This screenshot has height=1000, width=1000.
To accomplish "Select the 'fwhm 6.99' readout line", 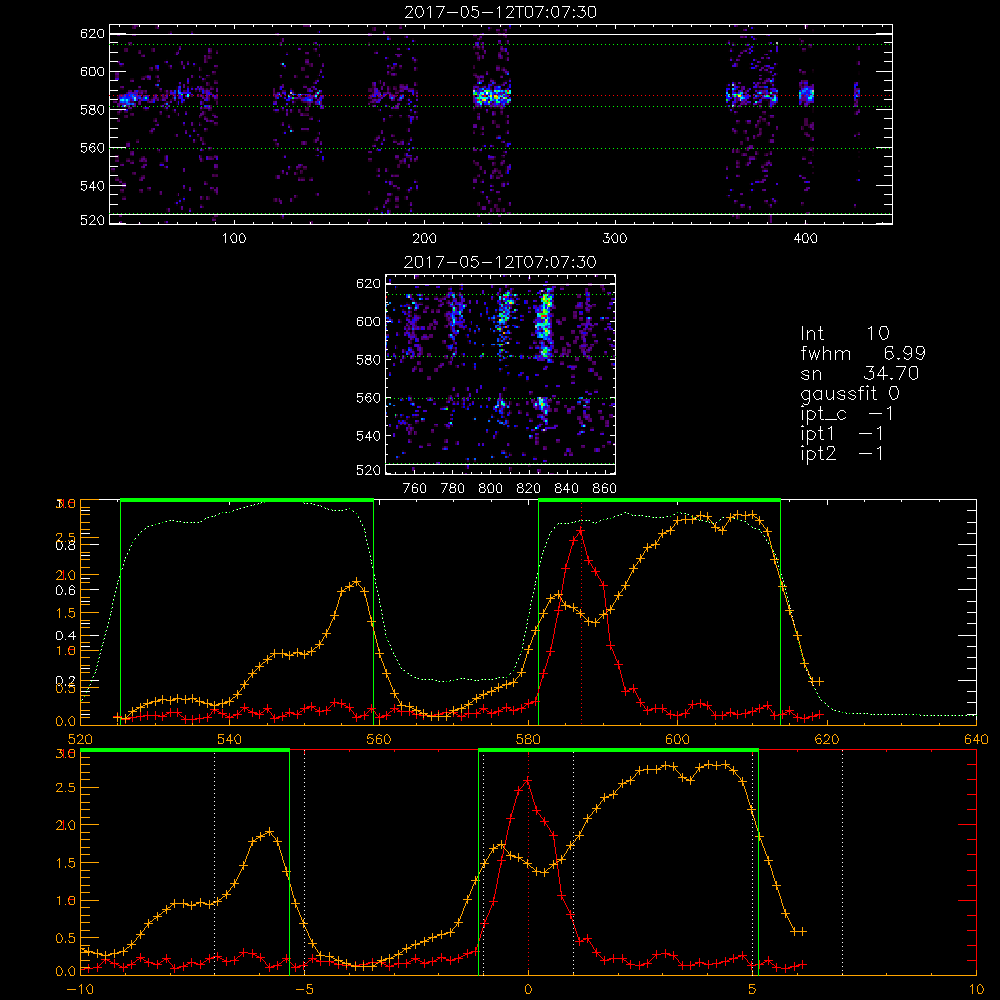I will [863, 353].
